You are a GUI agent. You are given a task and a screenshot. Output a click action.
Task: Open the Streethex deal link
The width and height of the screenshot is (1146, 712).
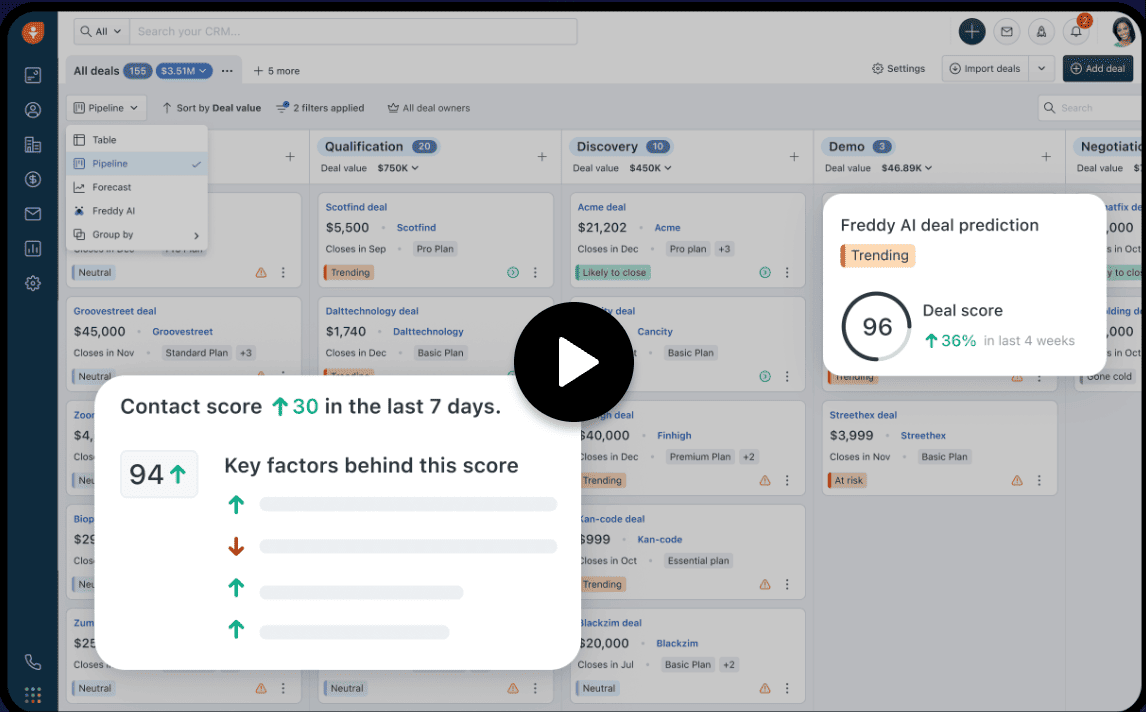(863, 414)
